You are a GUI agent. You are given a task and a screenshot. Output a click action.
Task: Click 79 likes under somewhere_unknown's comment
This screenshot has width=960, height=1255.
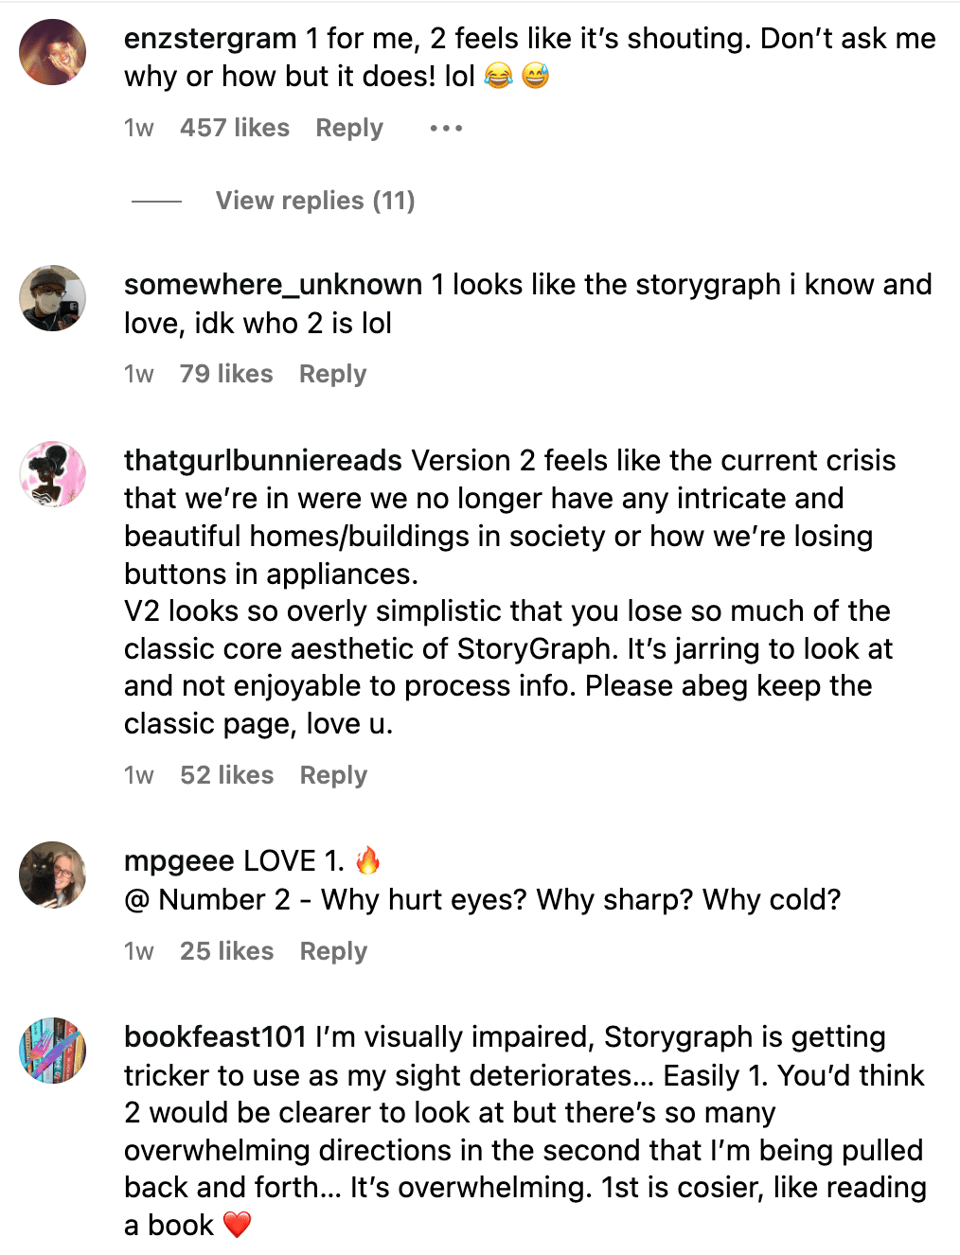[x=226, y=373]
